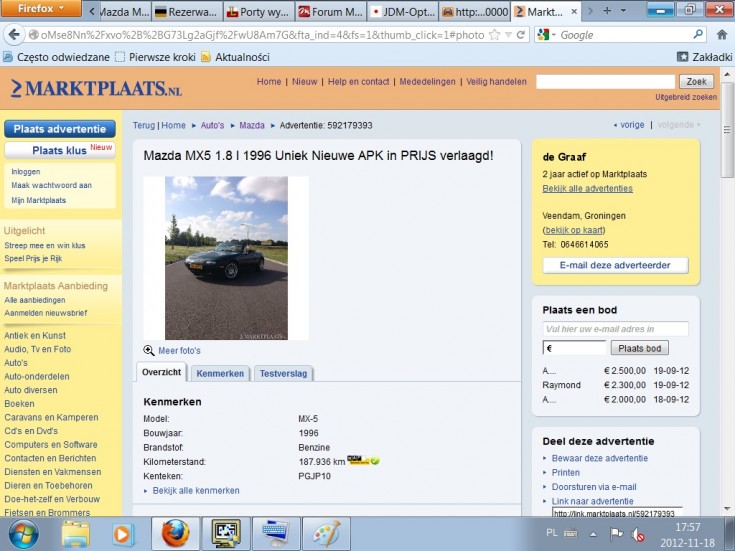This screenshot has width=735, height=551.
Task: Open the Paint taskbar icon
Action: [327, 534]
